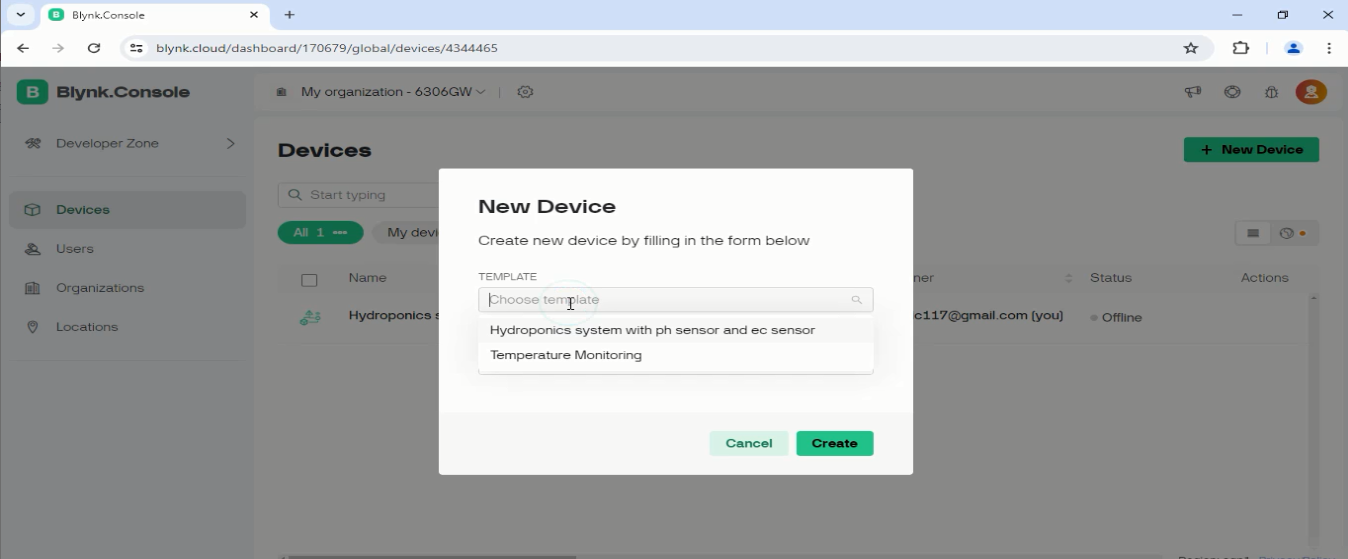Toggle select-all checkbox in devices table

(x=309, y=279)
